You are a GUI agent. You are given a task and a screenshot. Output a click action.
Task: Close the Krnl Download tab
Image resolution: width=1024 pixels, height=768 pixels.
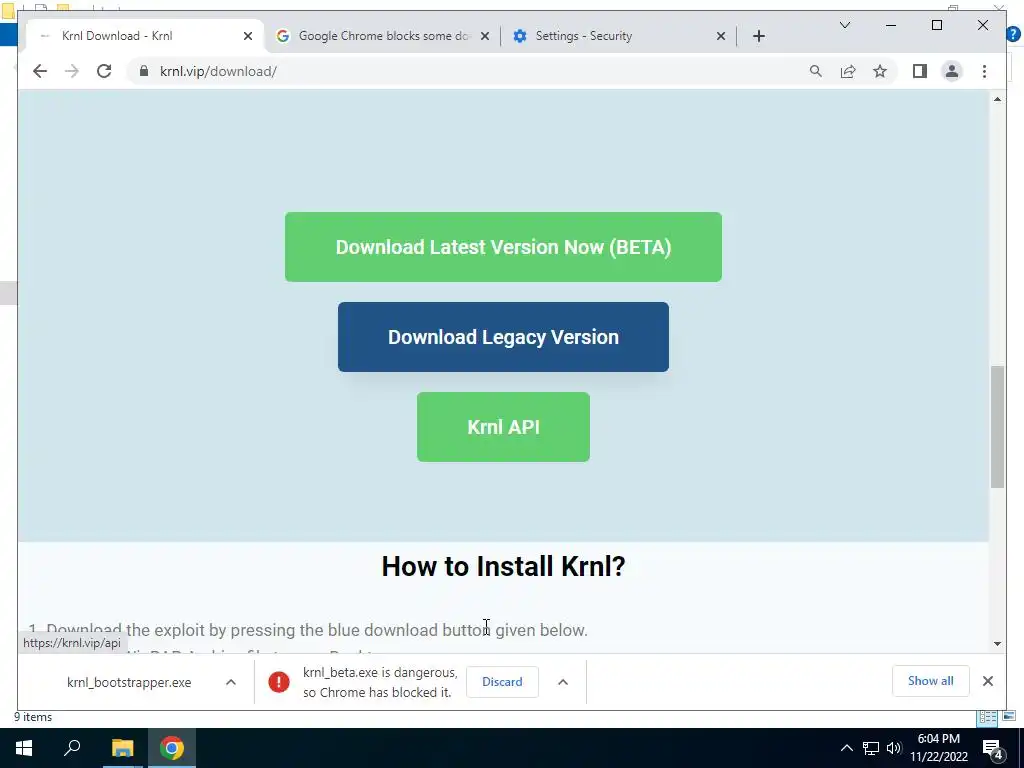click(248, 36)
